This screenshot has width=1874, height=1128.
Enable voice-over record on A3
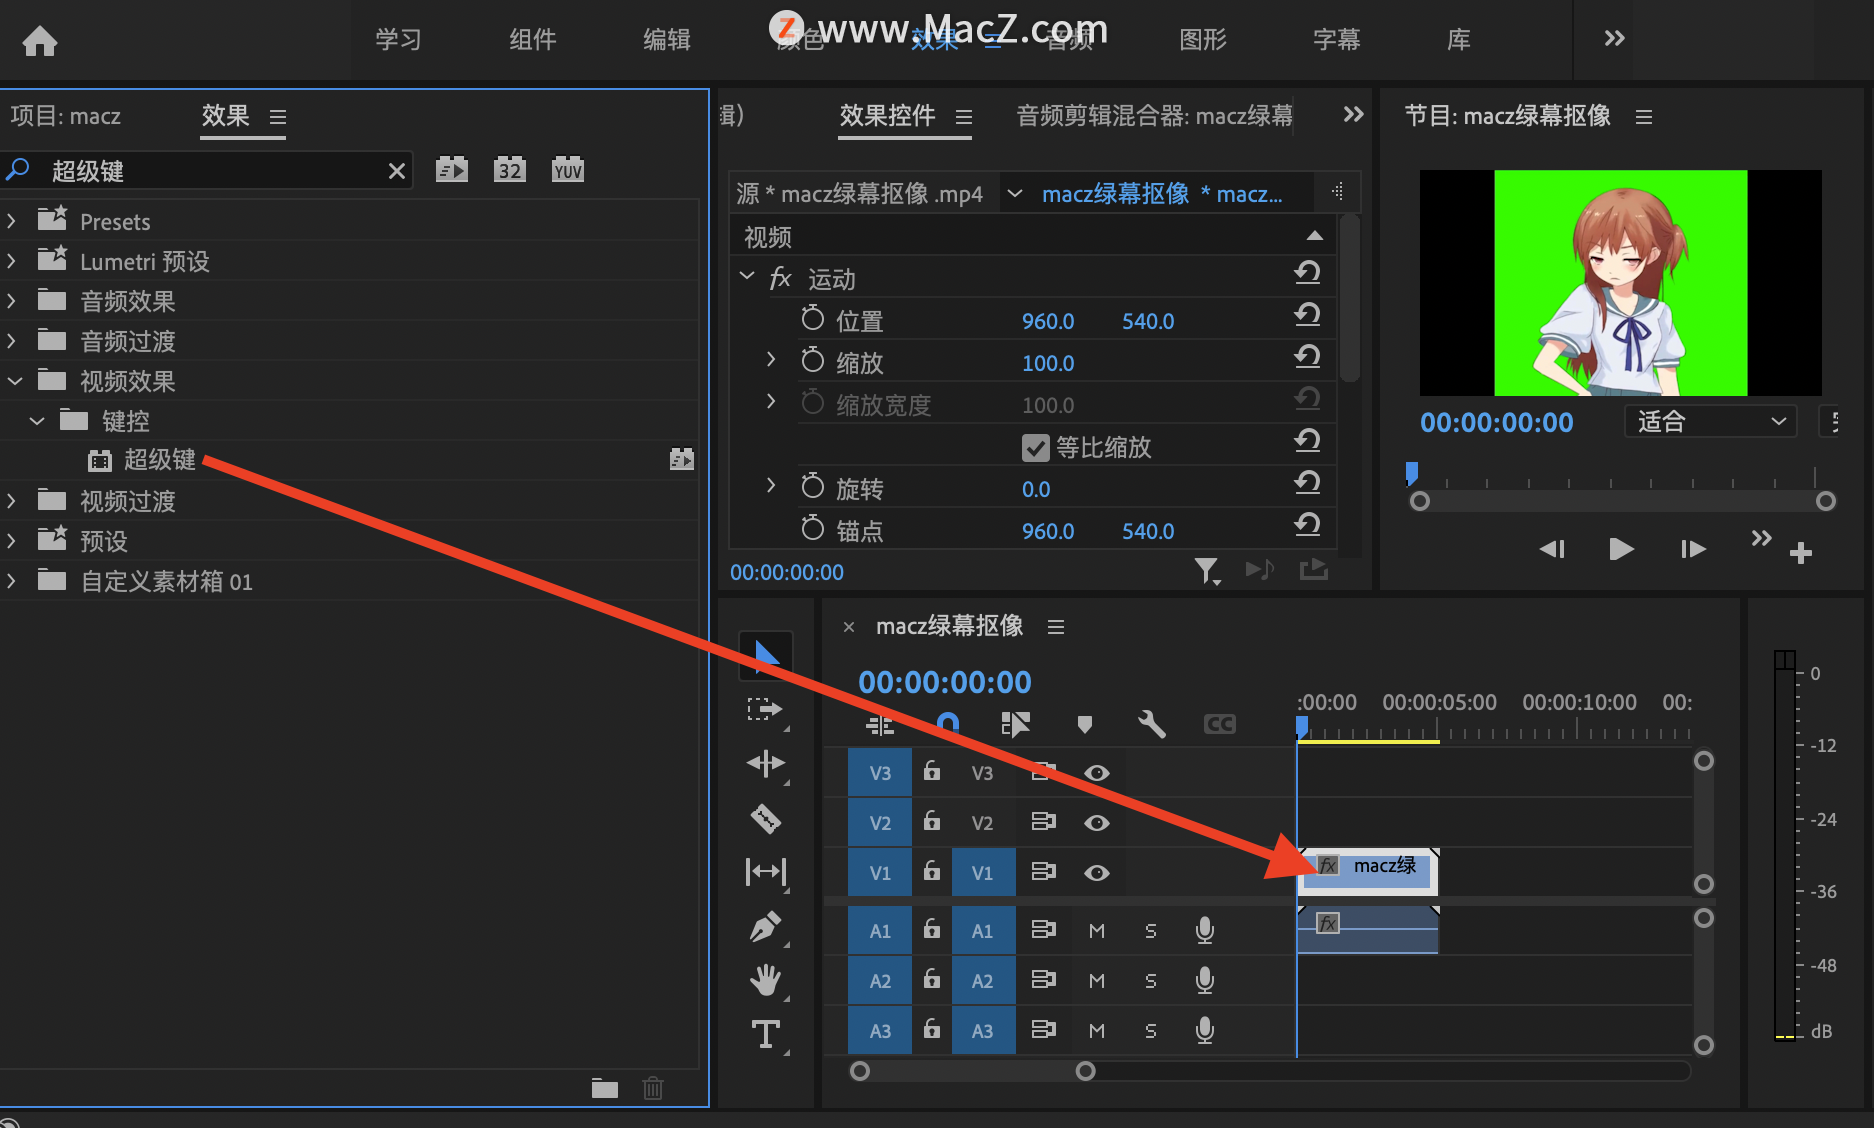[x=1205, y=1030]
